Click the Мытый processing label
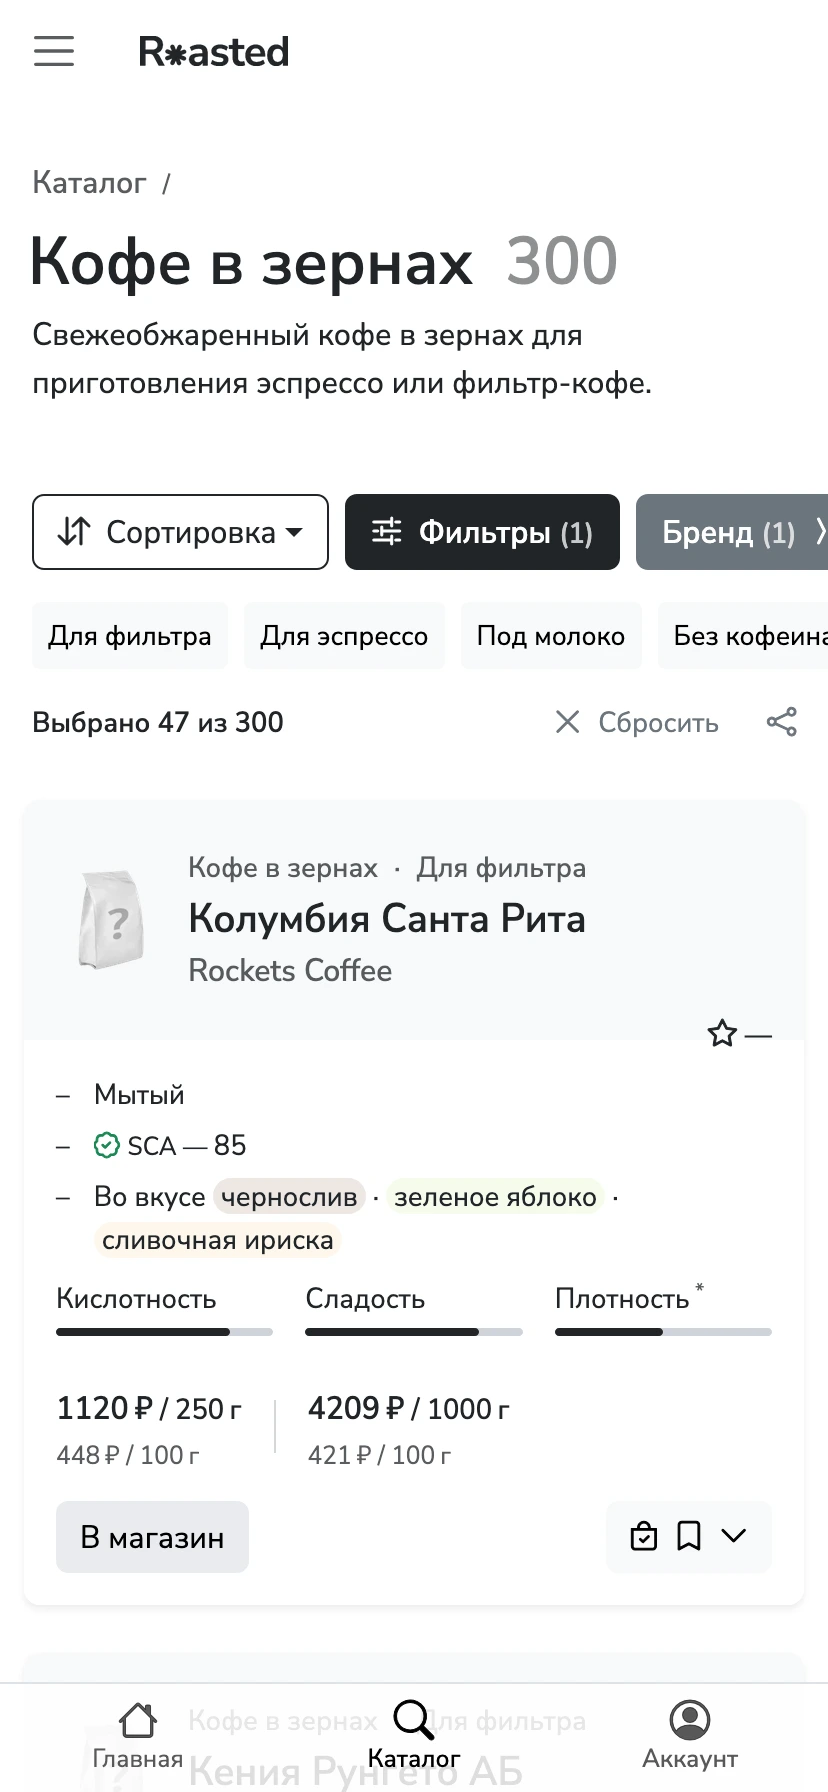The image size is (828, 1792). click(x=139, y=1094)
